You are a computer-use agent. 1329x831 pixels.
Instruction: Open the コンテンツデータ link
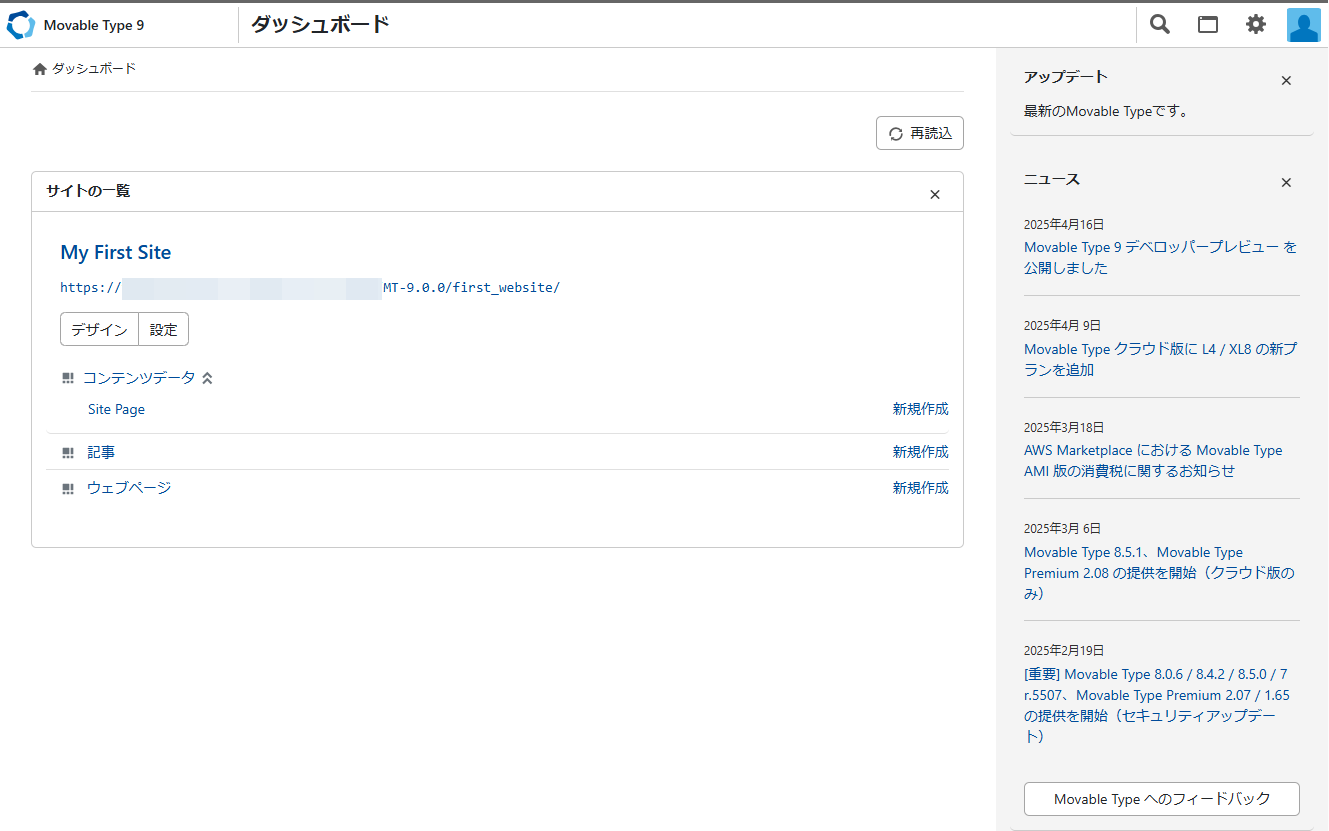pyautogui.click(x=139, y=377)
